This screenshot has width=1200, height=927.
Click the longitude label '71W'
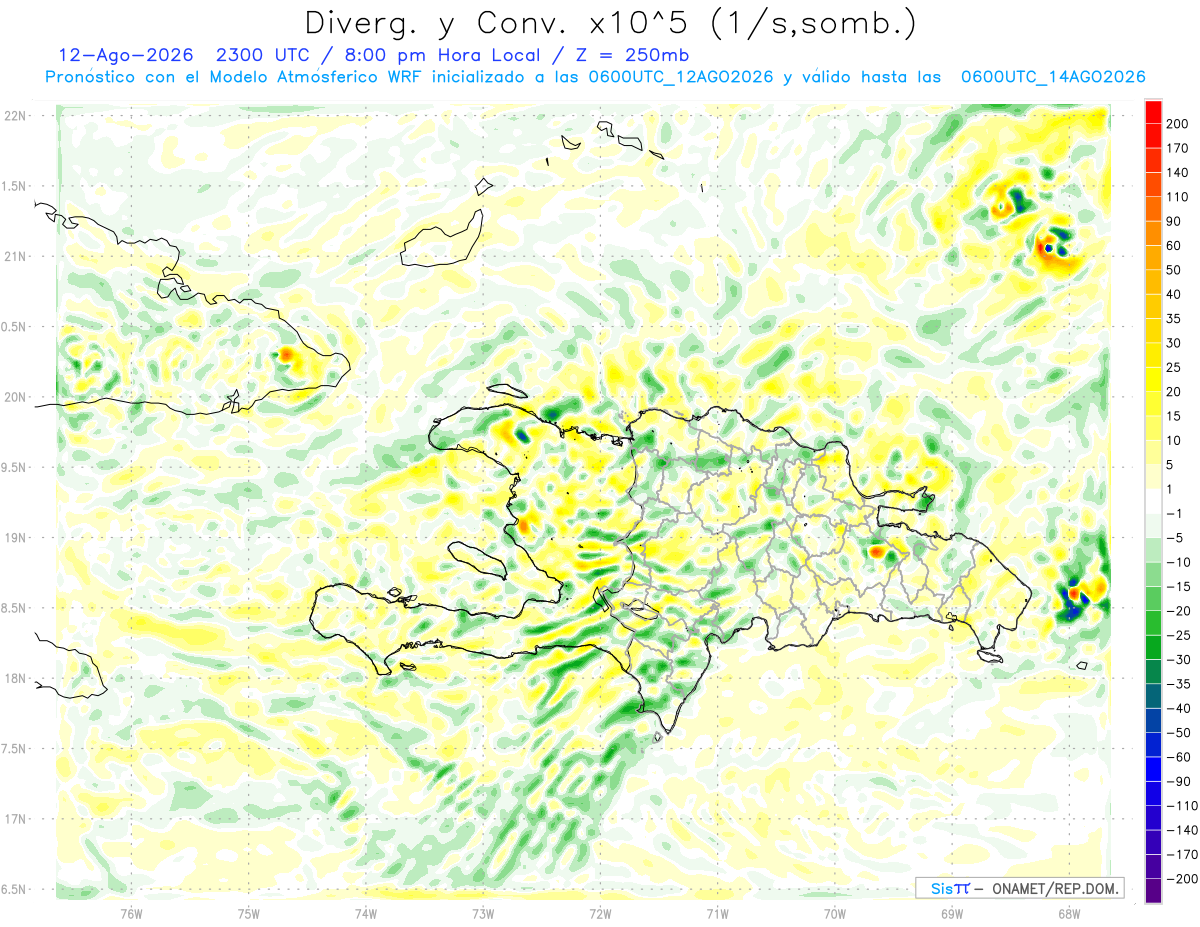tap(717, 913)
